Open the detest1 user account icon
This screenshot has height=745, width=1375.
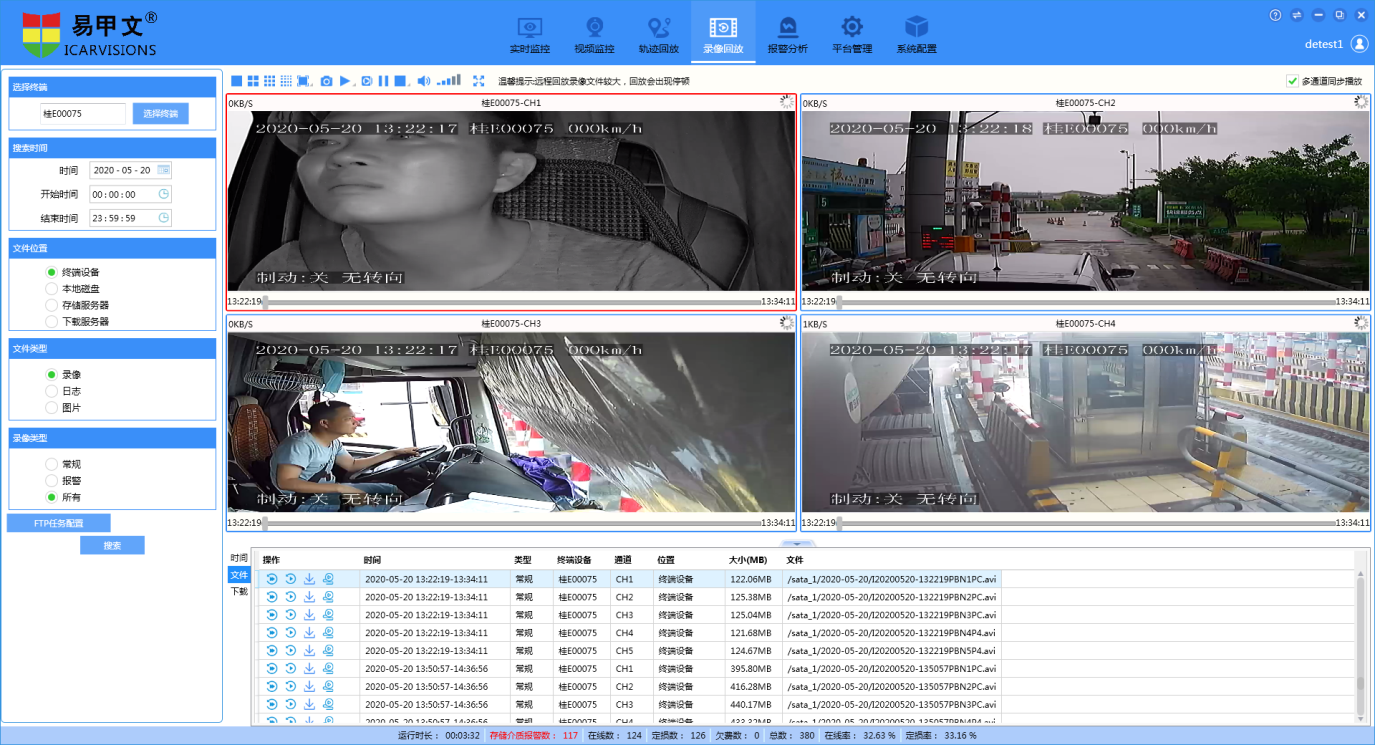tap(1359, 44)
